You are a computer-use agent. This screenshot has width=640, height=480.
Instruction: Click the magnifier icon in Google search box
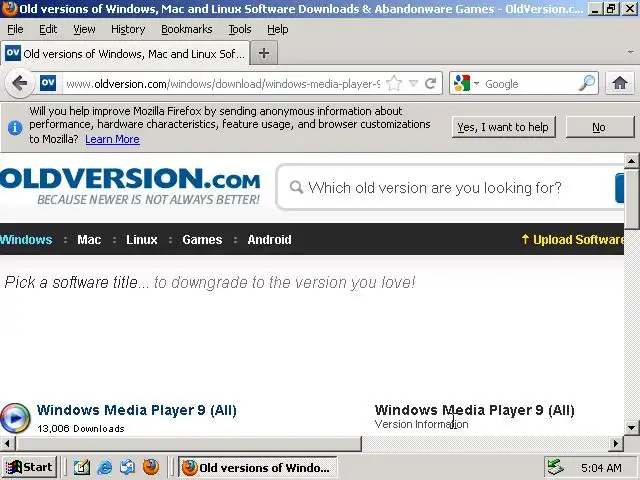pyautogui.click(x=587, y=83)
